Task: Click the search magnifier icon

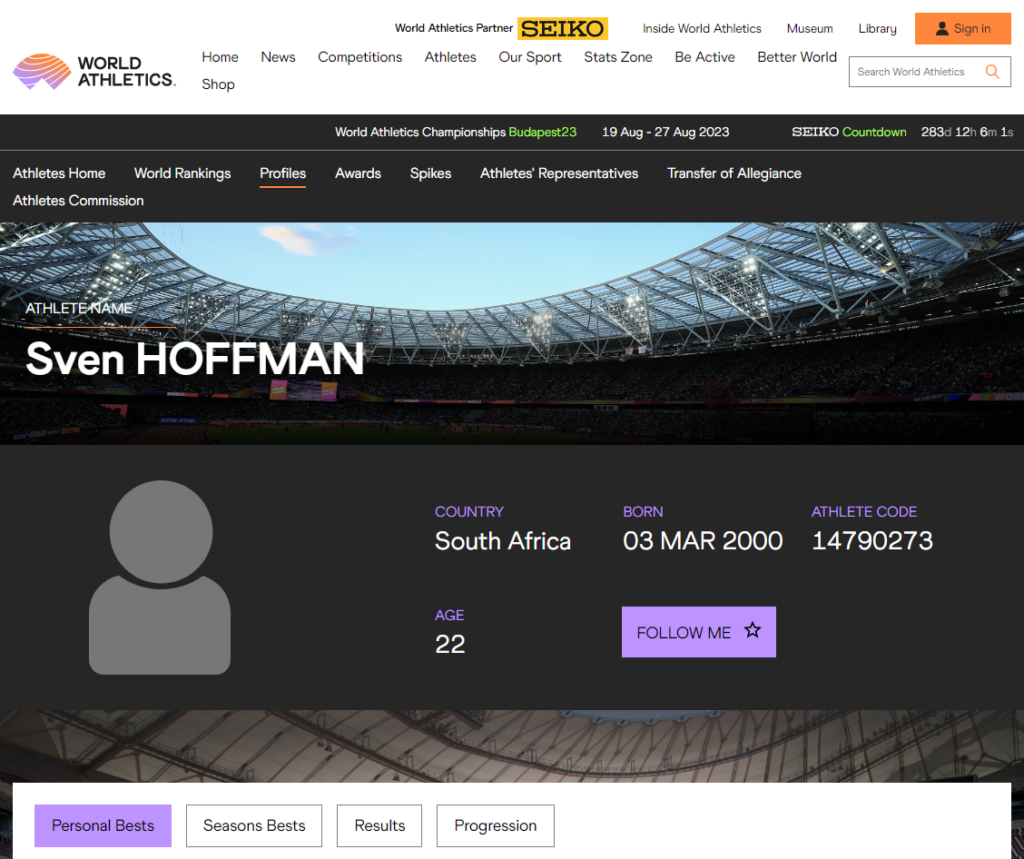Action: click(991, 72)
